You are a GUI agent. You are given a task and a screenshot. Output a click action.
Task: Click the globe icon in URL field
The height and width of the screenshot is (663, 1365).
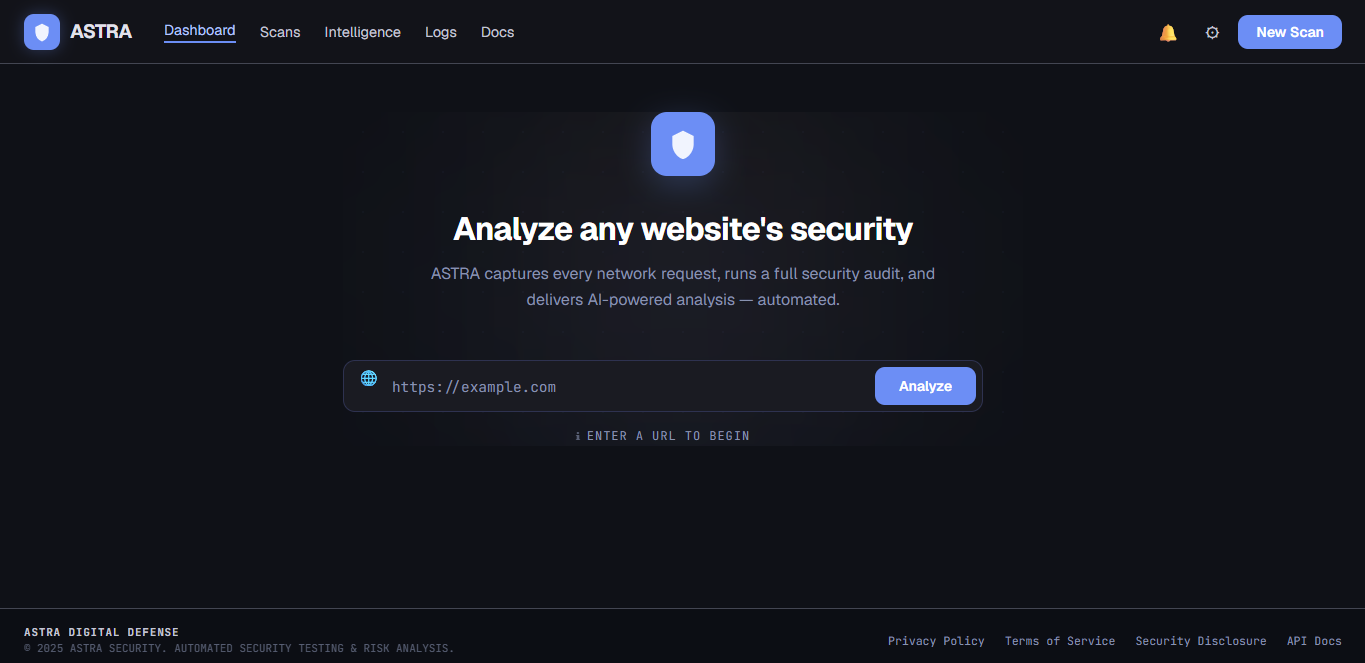[369, 378]
